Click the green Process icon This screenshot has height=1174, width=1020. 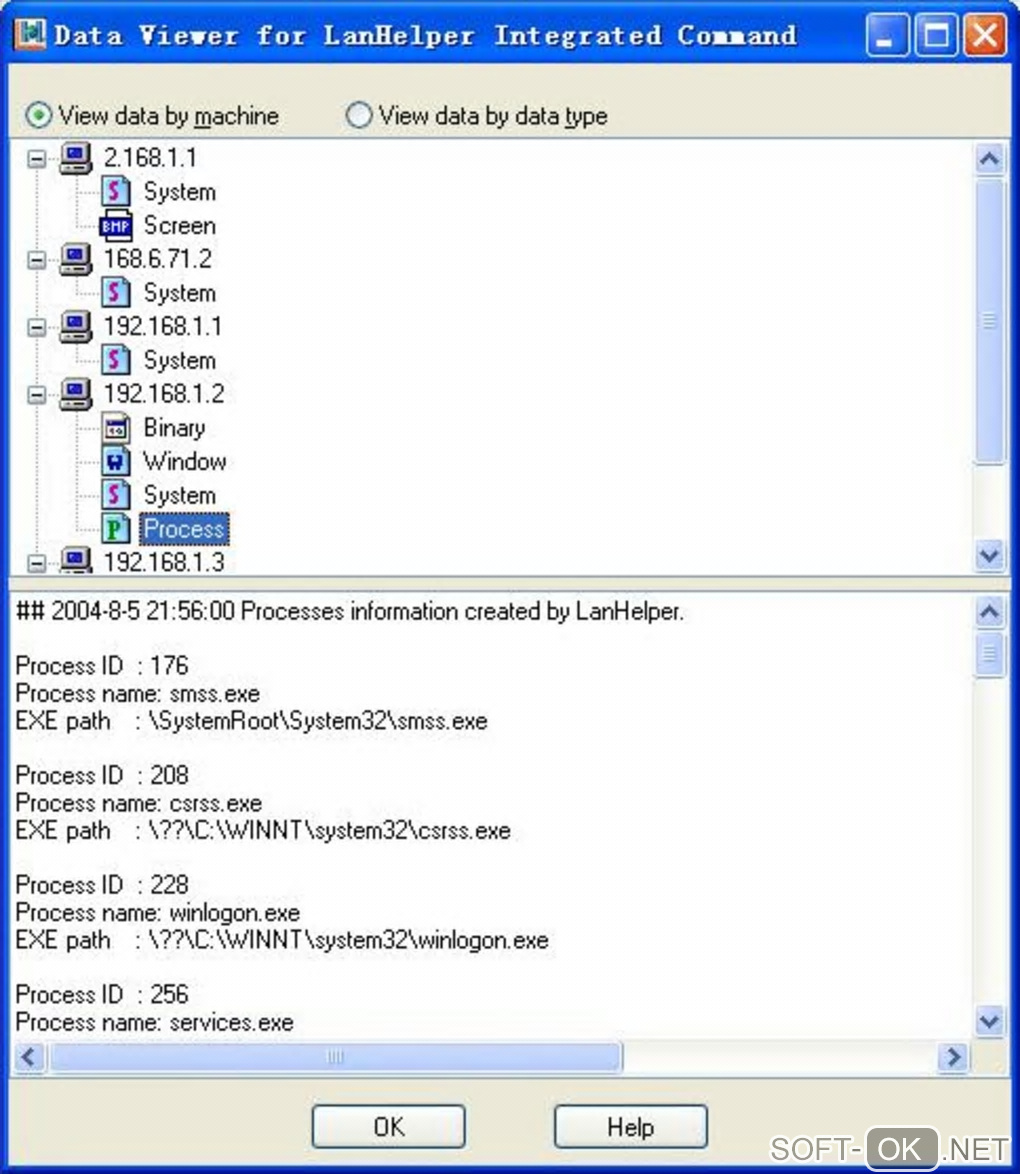coord(115,529)
